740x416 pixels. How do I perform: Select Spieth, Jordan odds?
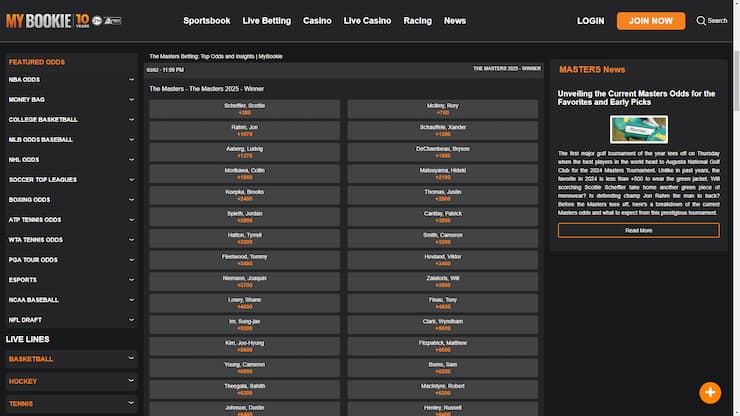point(244,217)
